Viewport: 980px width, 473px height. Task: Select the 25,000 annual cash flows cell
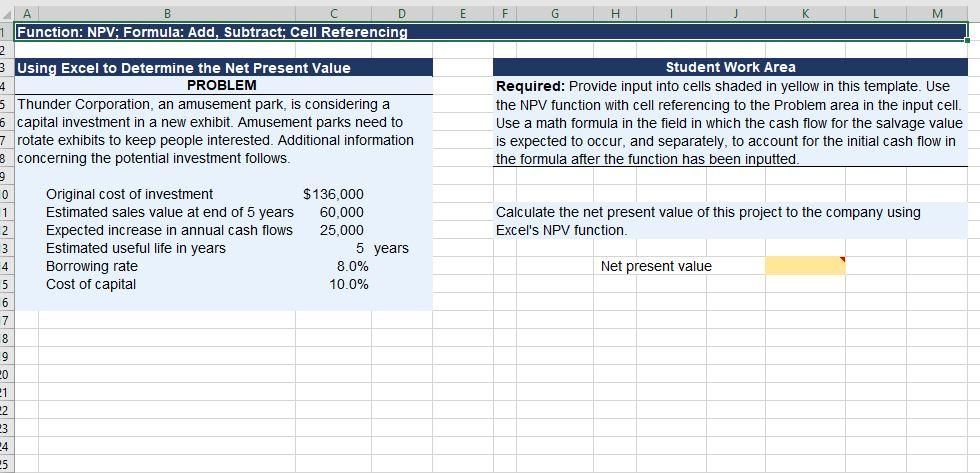coord(333,230)
